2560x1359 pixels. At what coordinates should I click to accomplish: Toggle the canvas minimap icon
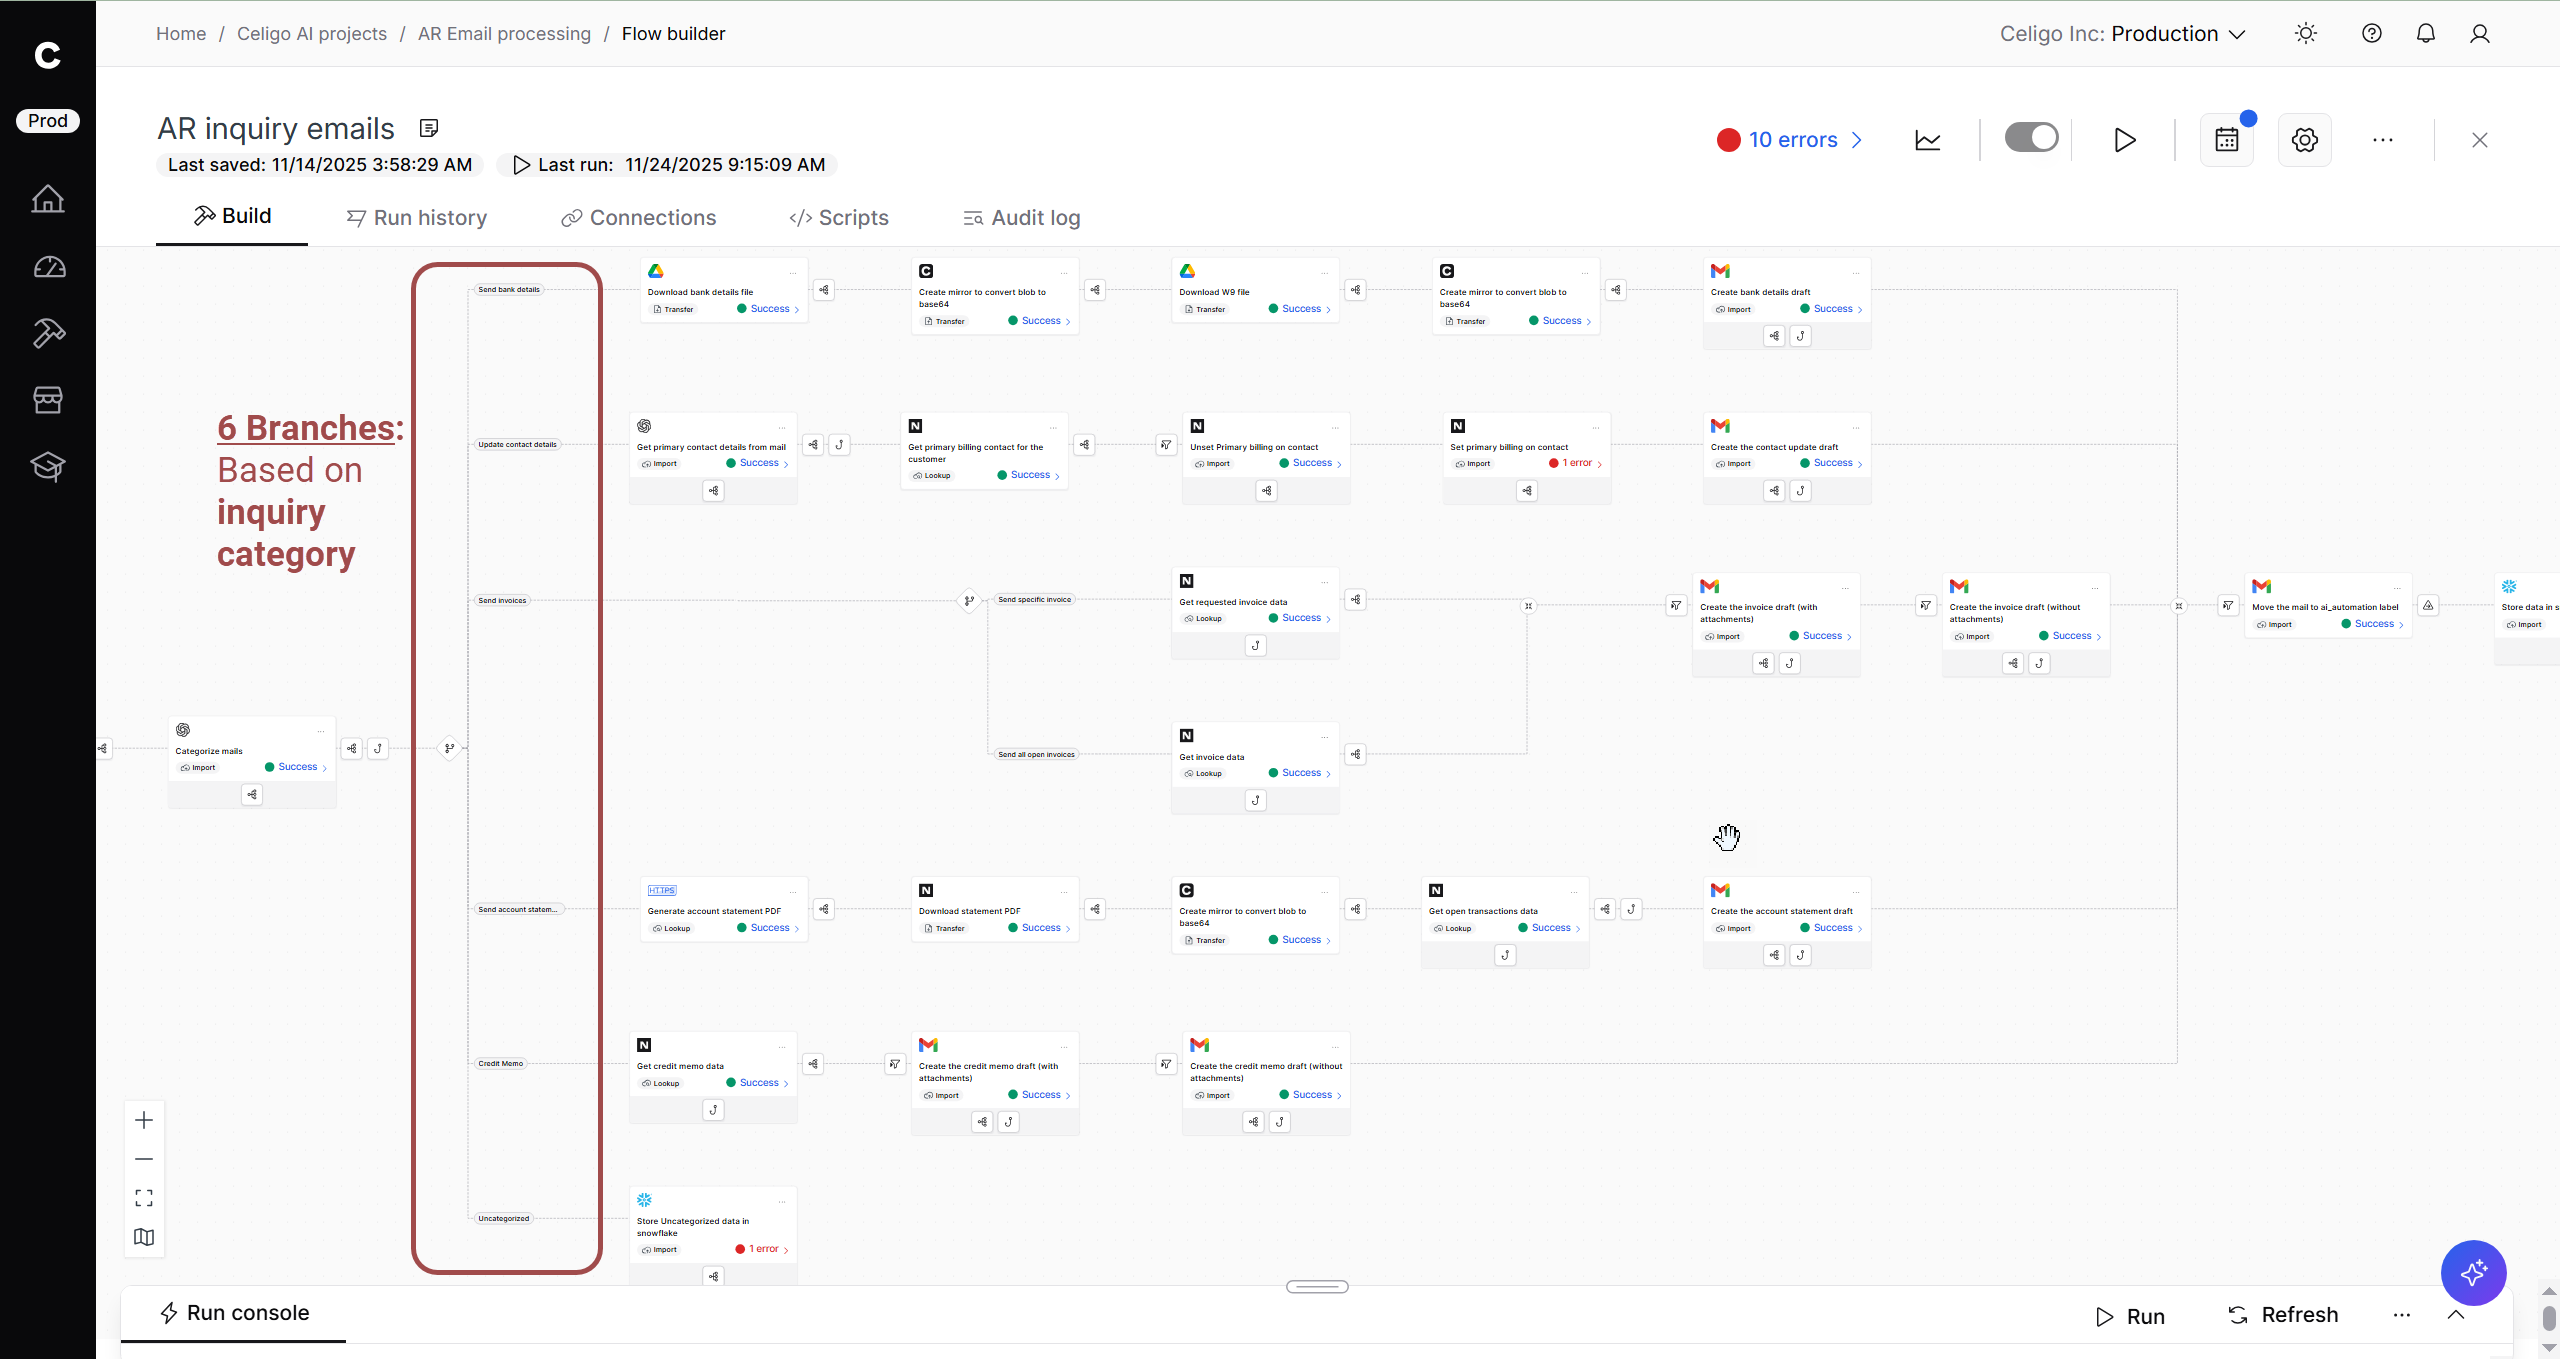[x=144, y=1237]
